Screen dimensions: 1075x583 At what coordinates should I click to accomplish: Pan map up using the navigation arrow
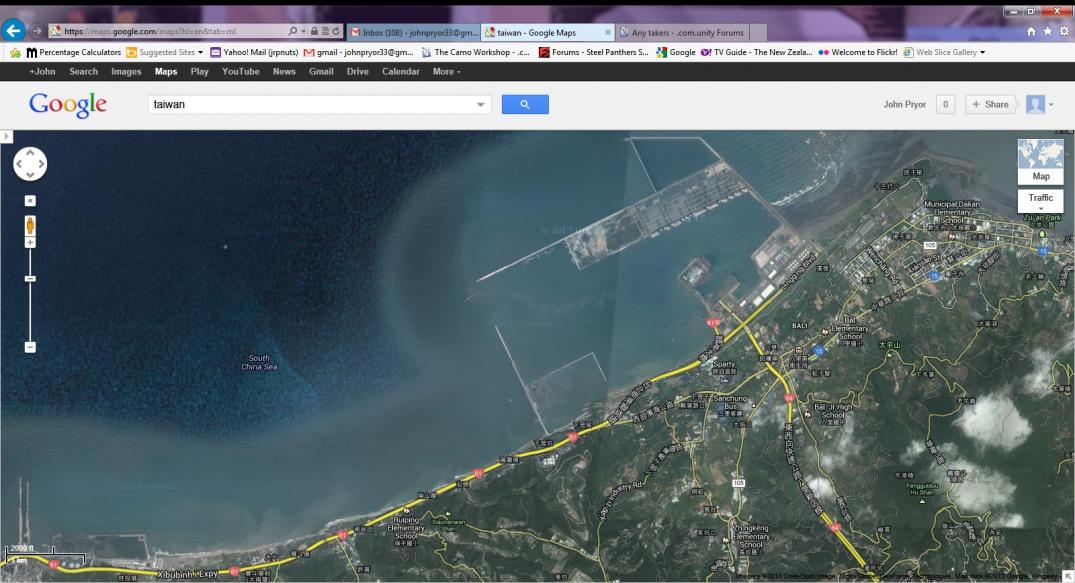point(30,153)
